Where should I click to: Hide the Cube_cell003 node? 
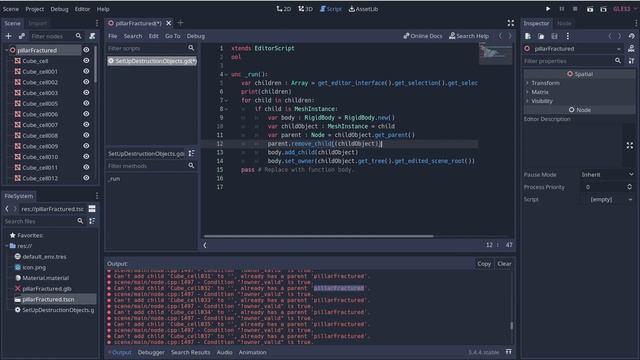[86, 93]
